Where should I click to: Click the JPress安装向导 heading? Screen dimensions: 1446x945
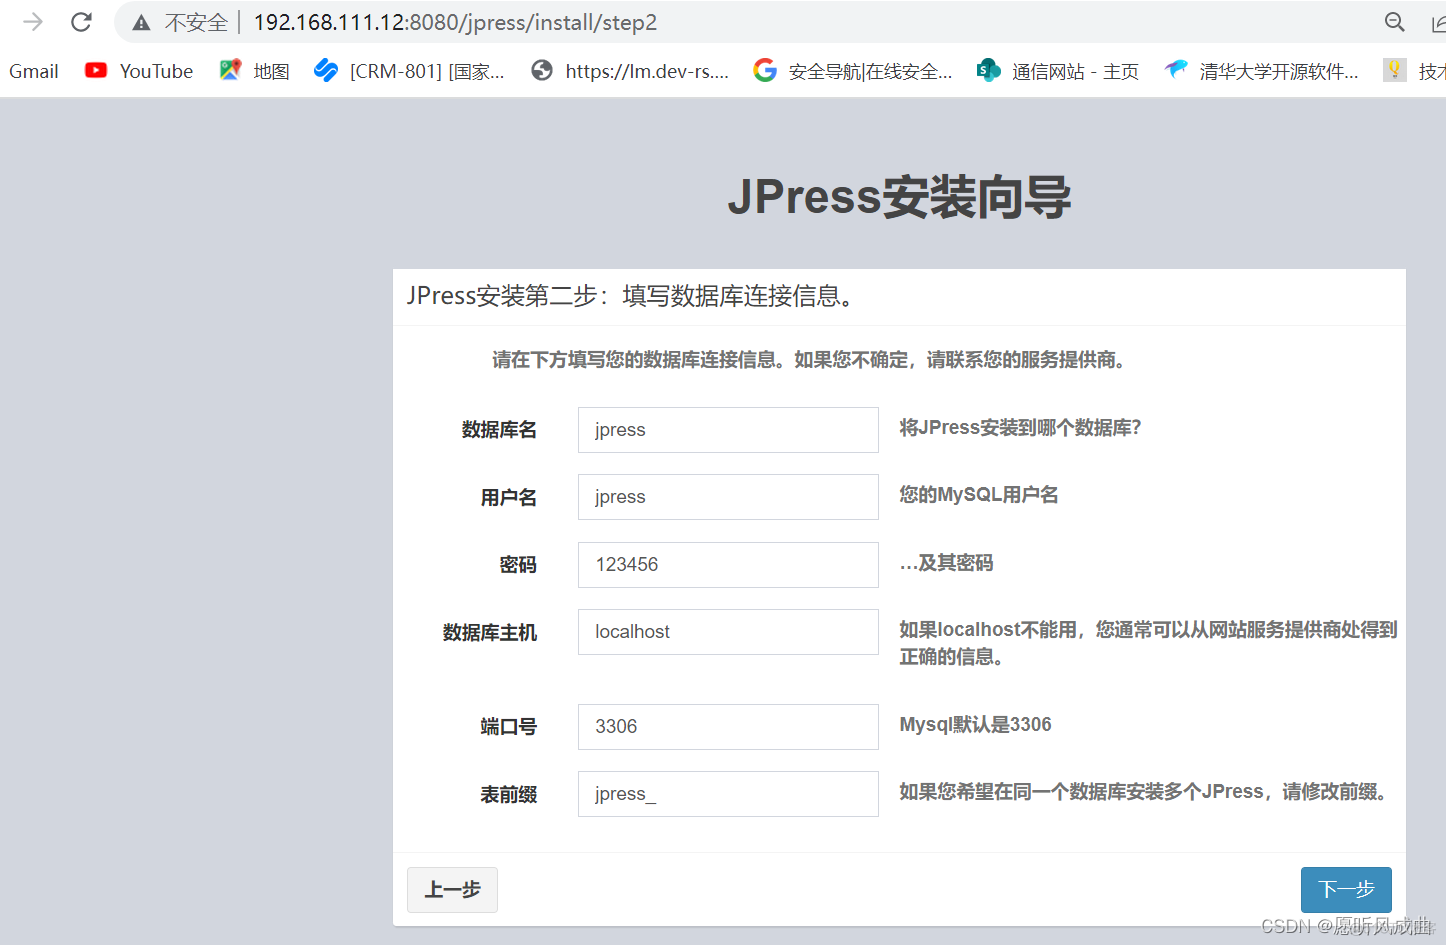899,197
